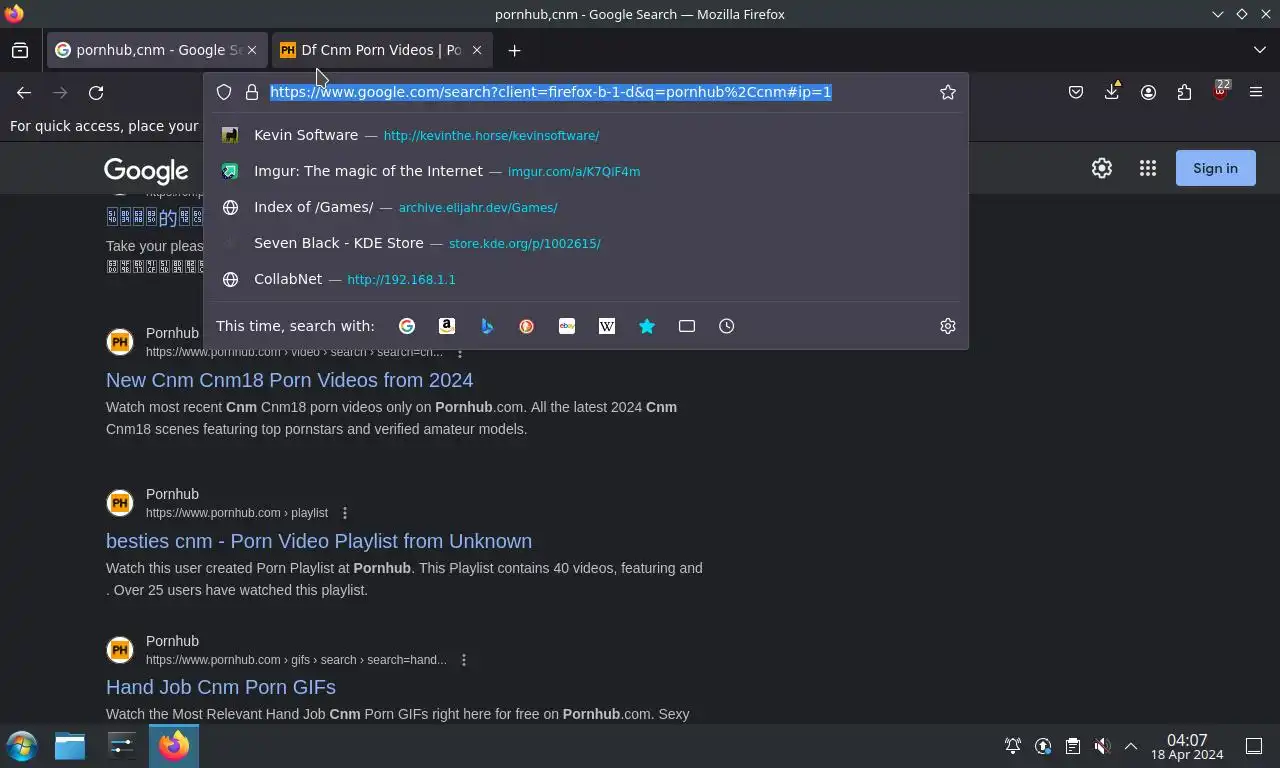The height and width of the screenshot is (768, 1280).
Task: Open the Firefox account menu
Action: [x=1148, y=92]
